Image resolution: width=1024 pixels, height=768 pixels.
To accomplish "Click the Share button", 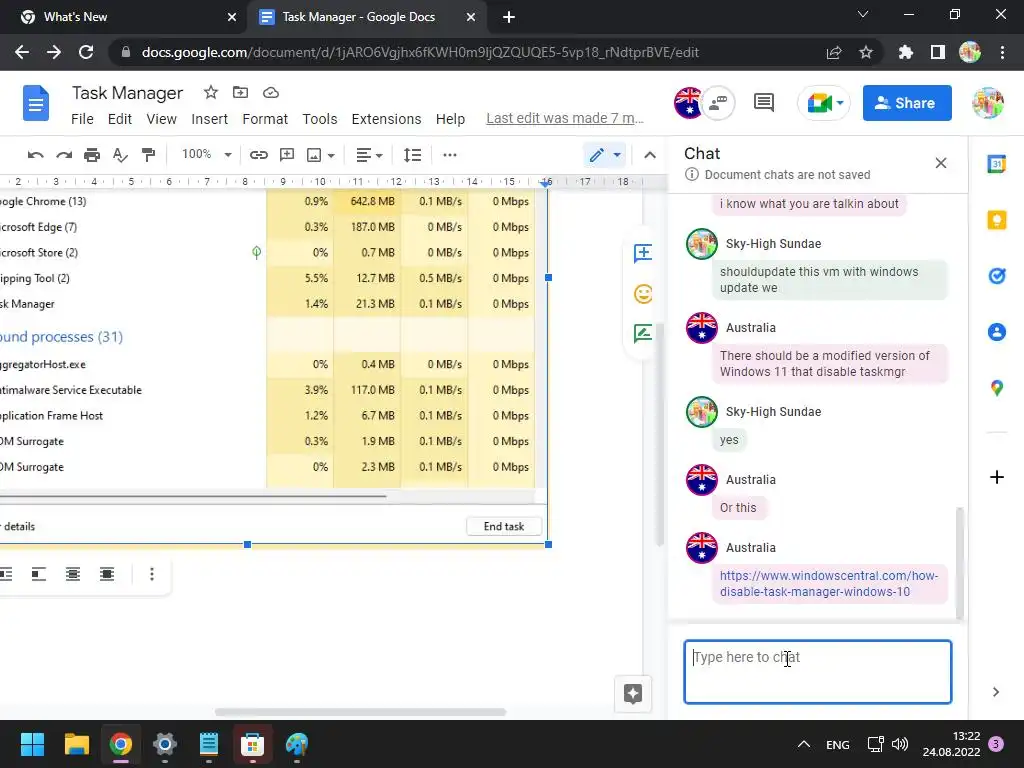I will [906, 103].
